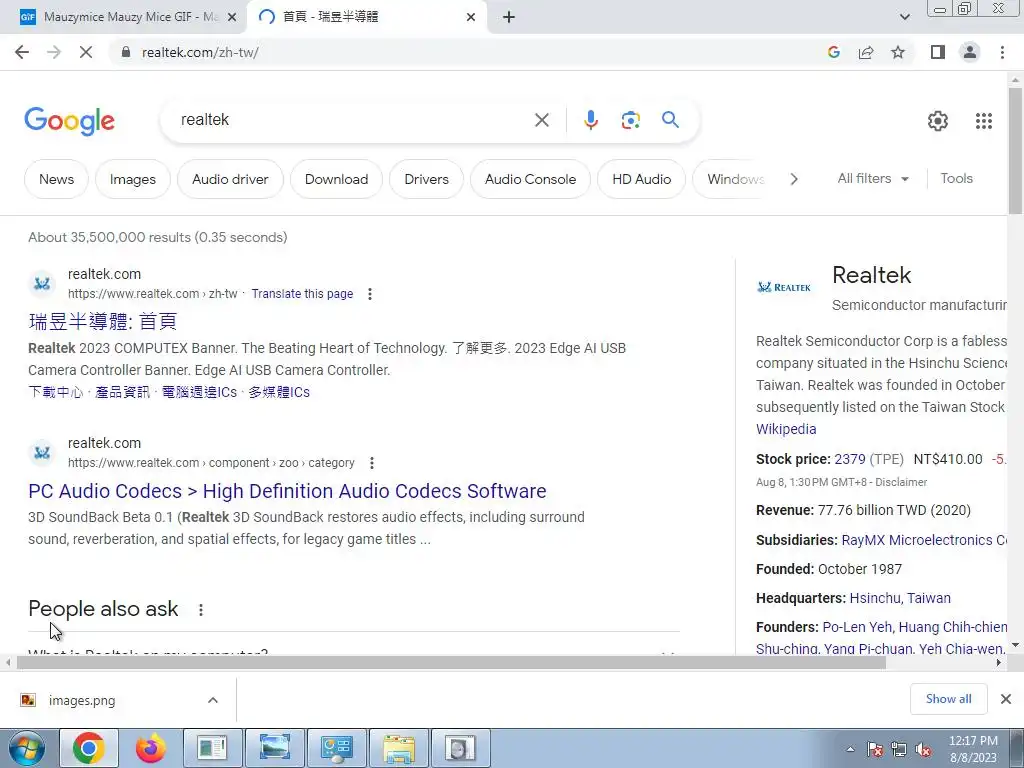The width and height of the screenshot is (1024, 768).
Task: Click the Google icon in the address bar
Action: (x=833, y=52)
